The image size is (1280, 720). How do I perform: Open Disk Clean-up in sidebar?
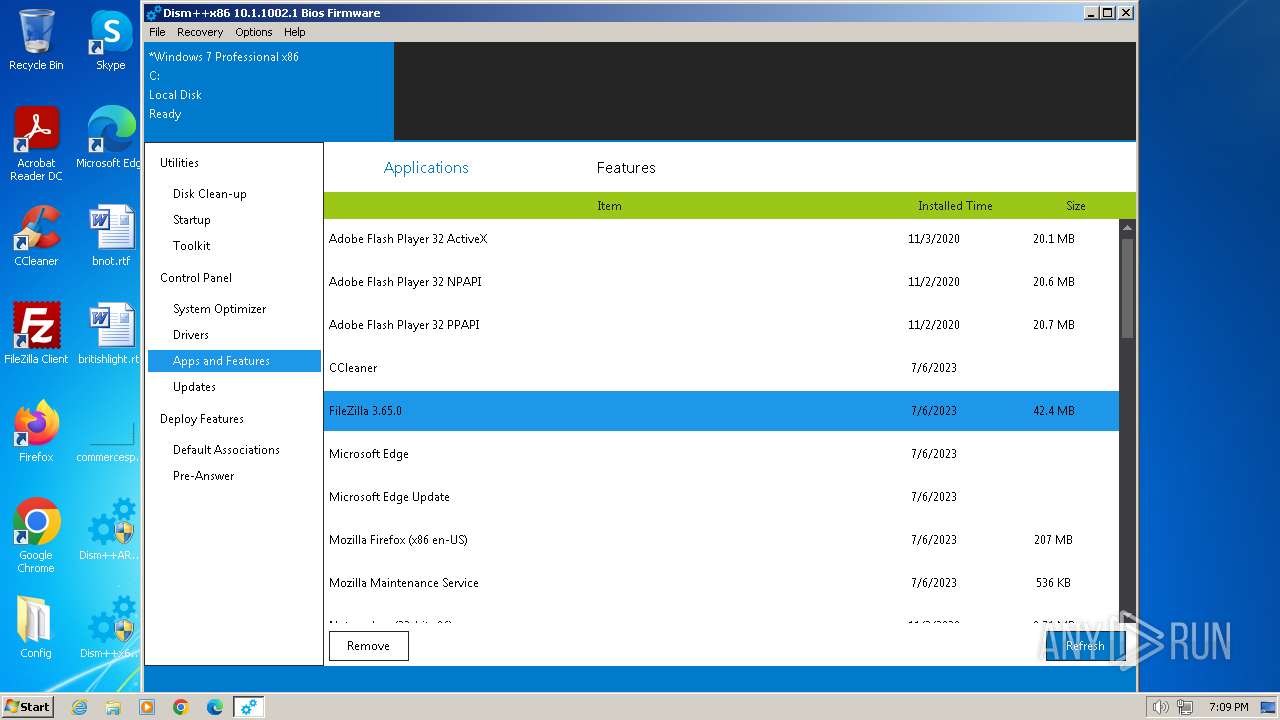click(209, 194)
